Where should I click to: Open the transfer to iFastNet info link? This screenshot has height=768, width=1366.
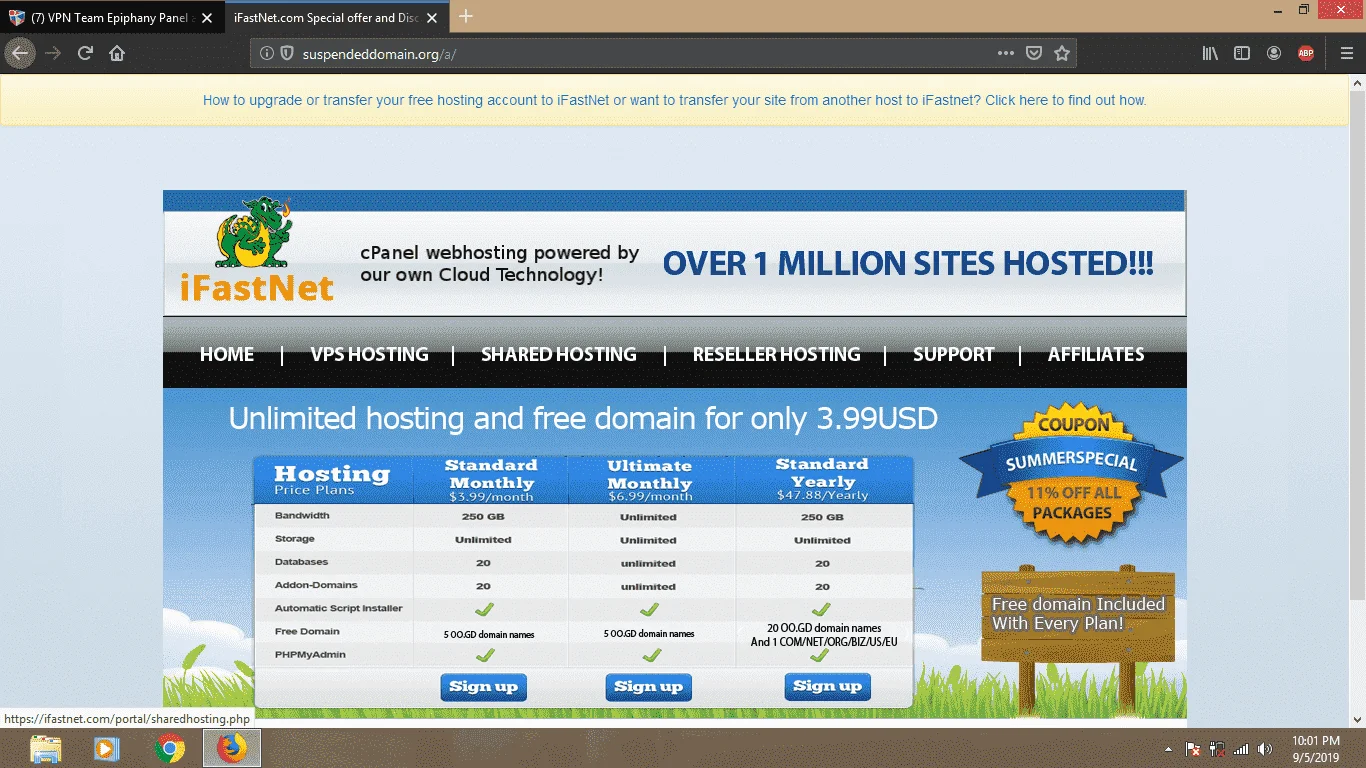(674, 100)
